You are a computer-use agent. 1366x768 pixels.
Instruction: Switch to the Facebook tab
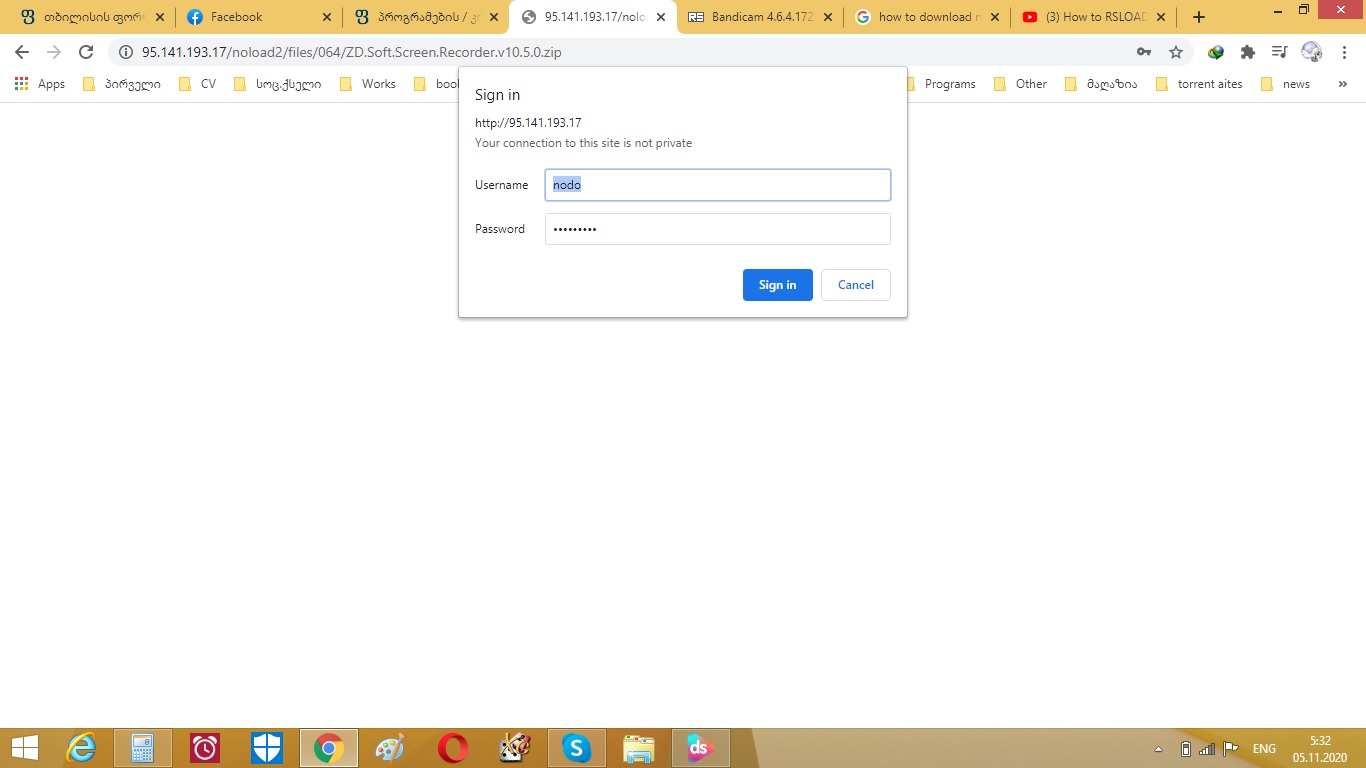pyautogui.click(x=258, y=17)
